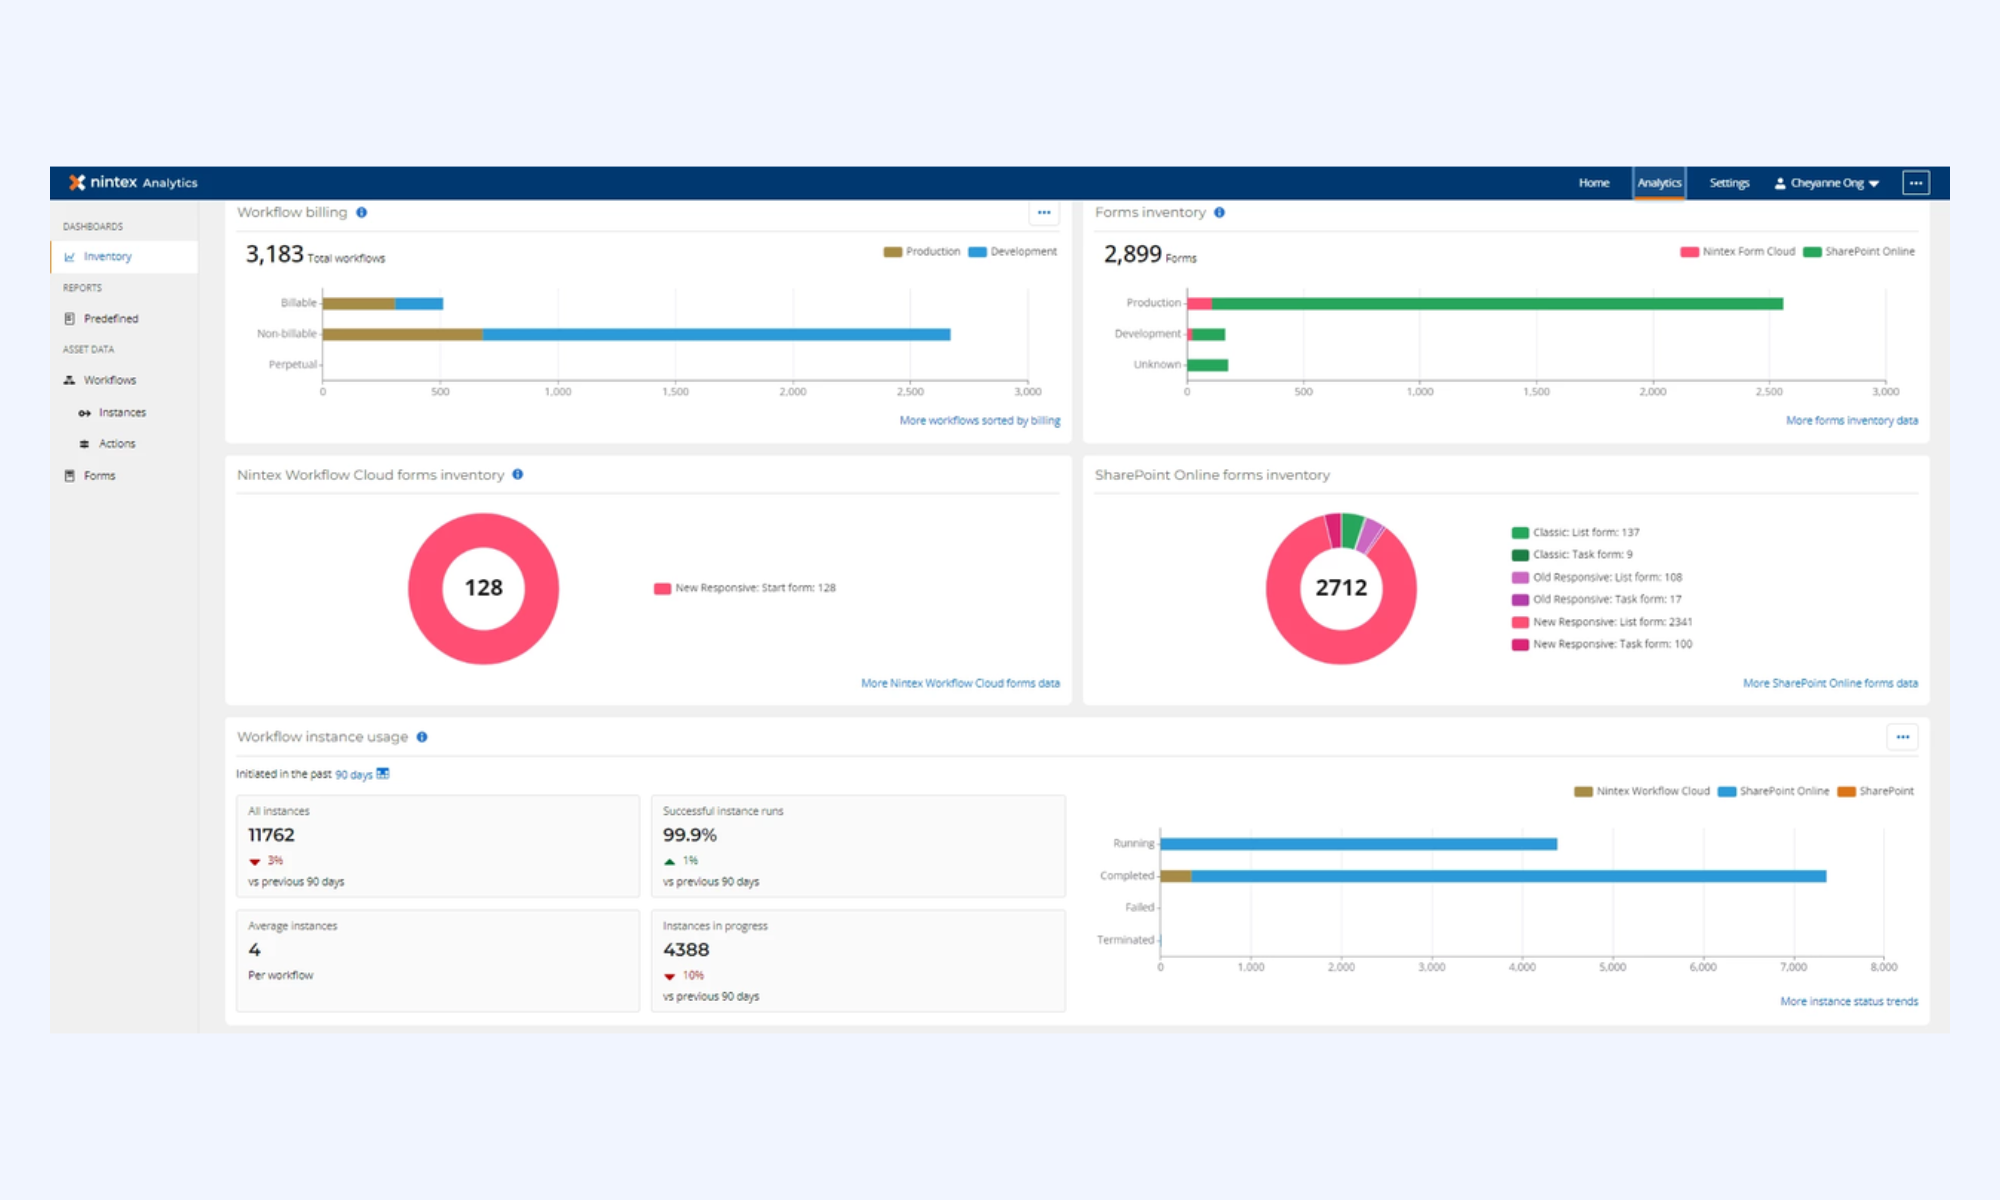This screenshot has width=2000, height=1200.
Task: Click the Production bar in Forms inventory
Action: (1485, 304)
